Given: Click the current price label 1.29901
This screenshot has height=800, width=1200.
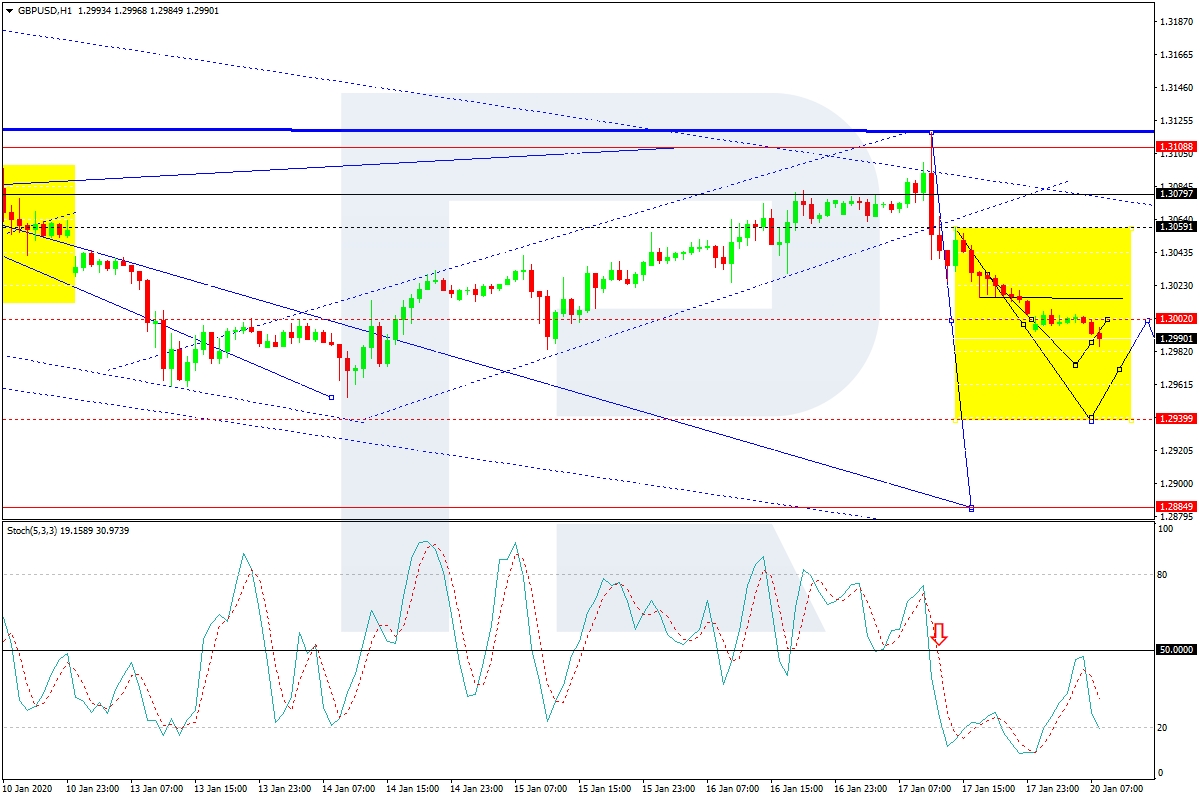Looking at the screenshot, I should 1176,339.
